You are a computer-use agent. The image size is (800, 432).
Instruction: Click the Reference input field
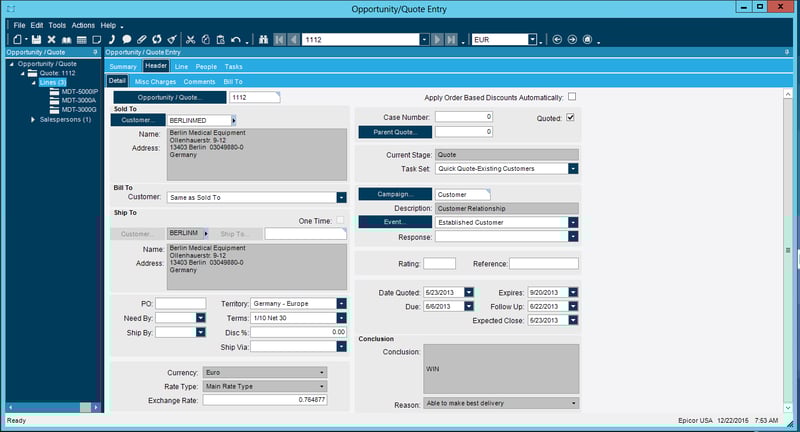click(544, 264)
